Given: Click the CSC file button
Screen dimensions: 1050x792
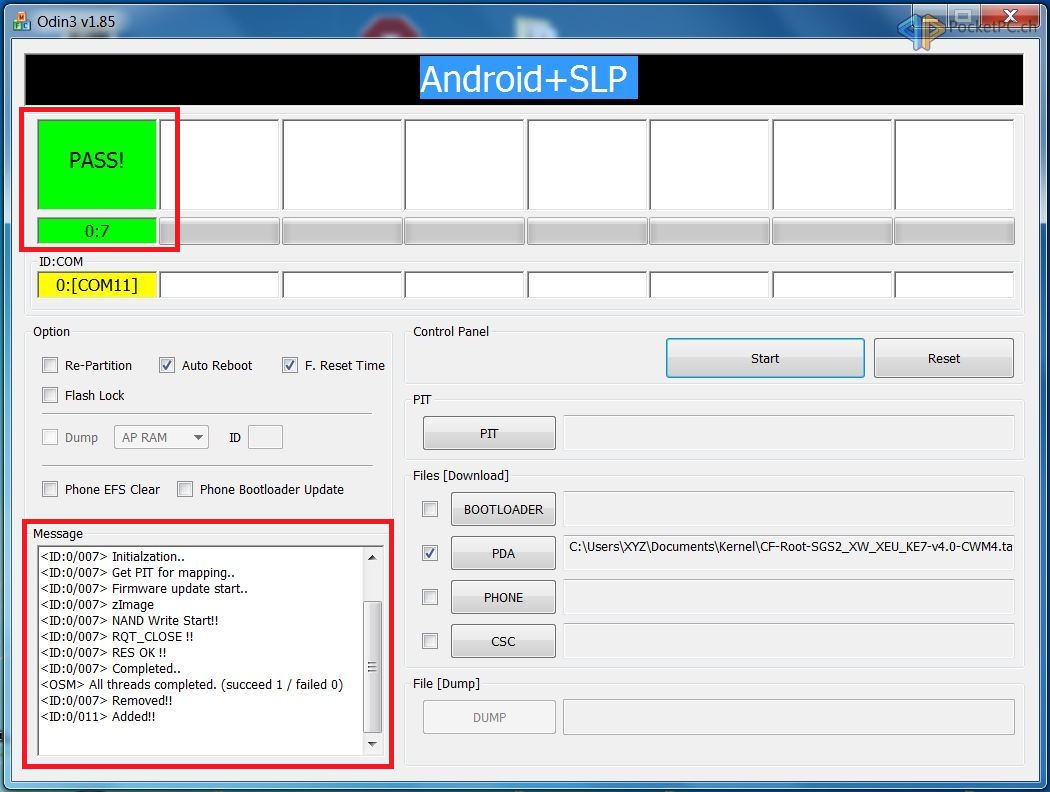Looking at the screenshot, I should tap(504, 641).
